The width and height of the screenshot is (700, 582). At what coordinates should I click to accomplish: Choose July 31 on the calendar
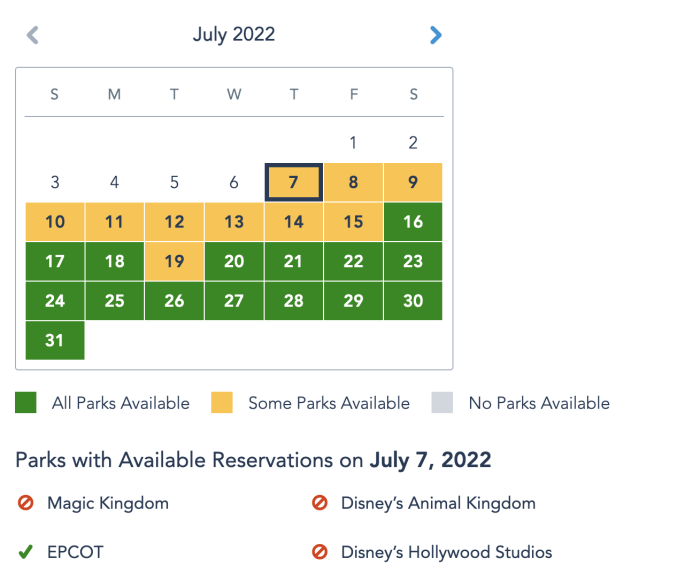55,340
